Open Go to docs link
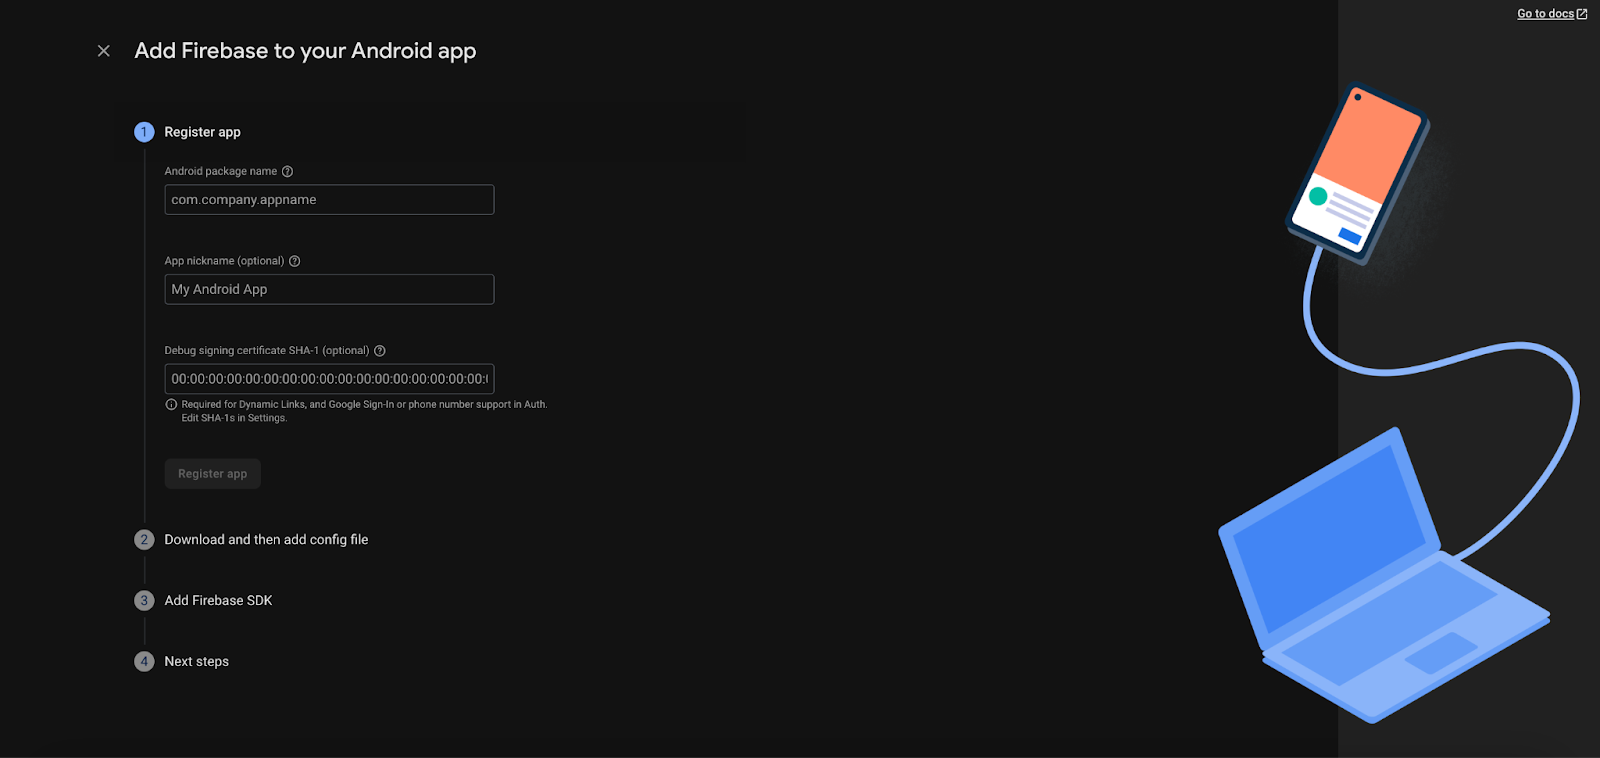The height and width of the screenshot is (758, 1600). point(1545,14)
